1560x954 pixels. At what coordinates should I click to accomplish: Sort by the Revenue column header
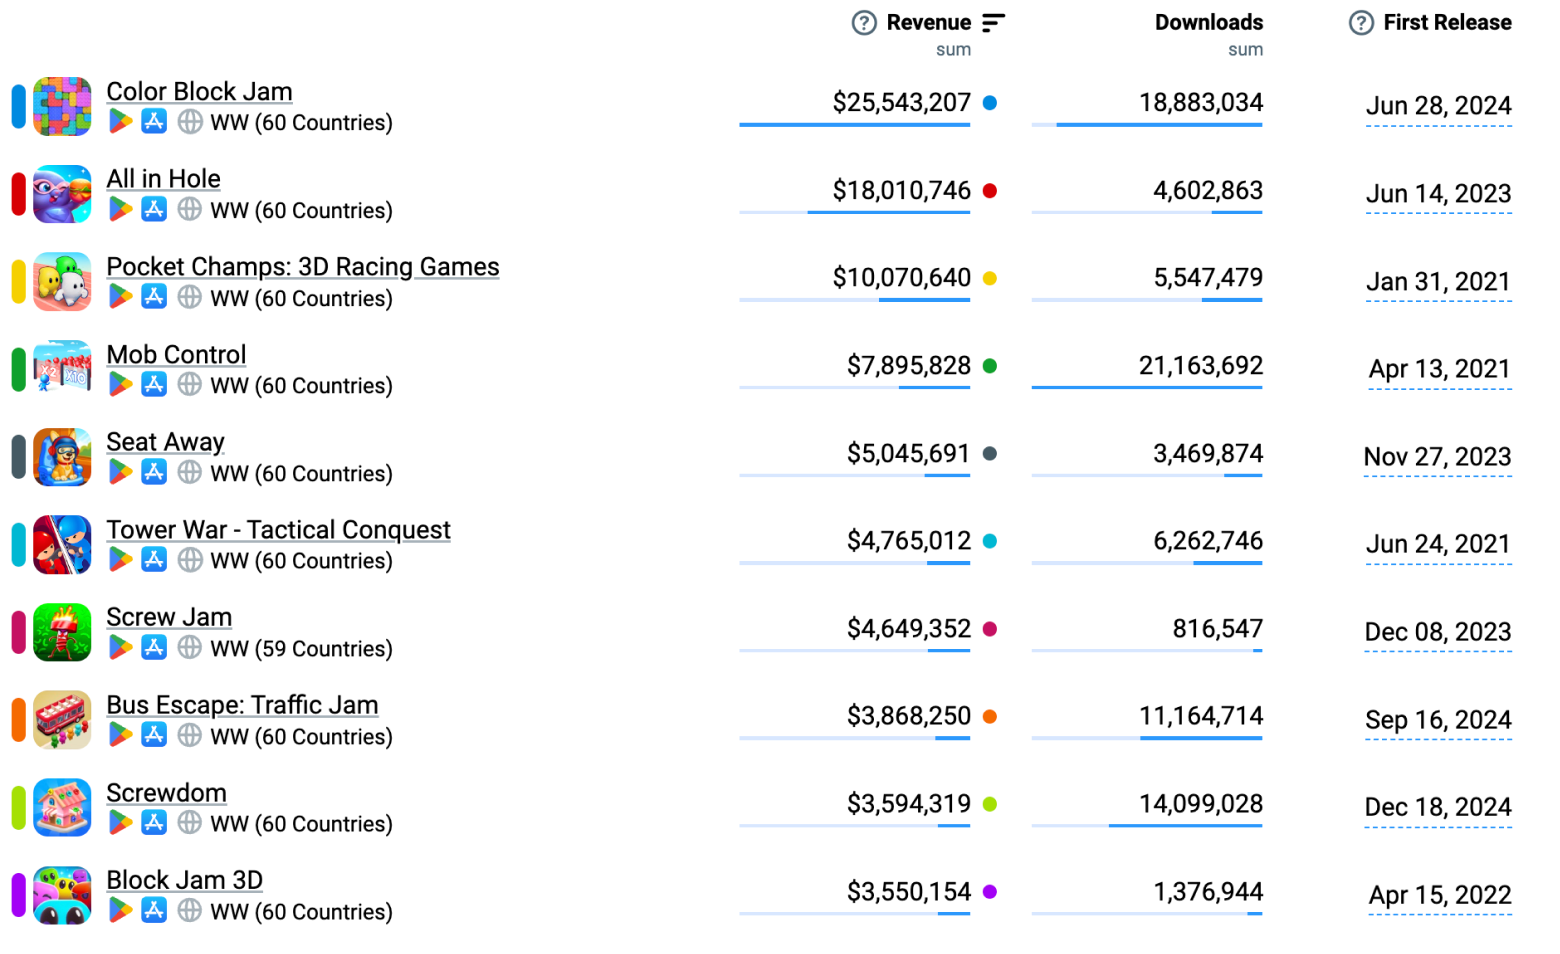[x=928, y=23]
